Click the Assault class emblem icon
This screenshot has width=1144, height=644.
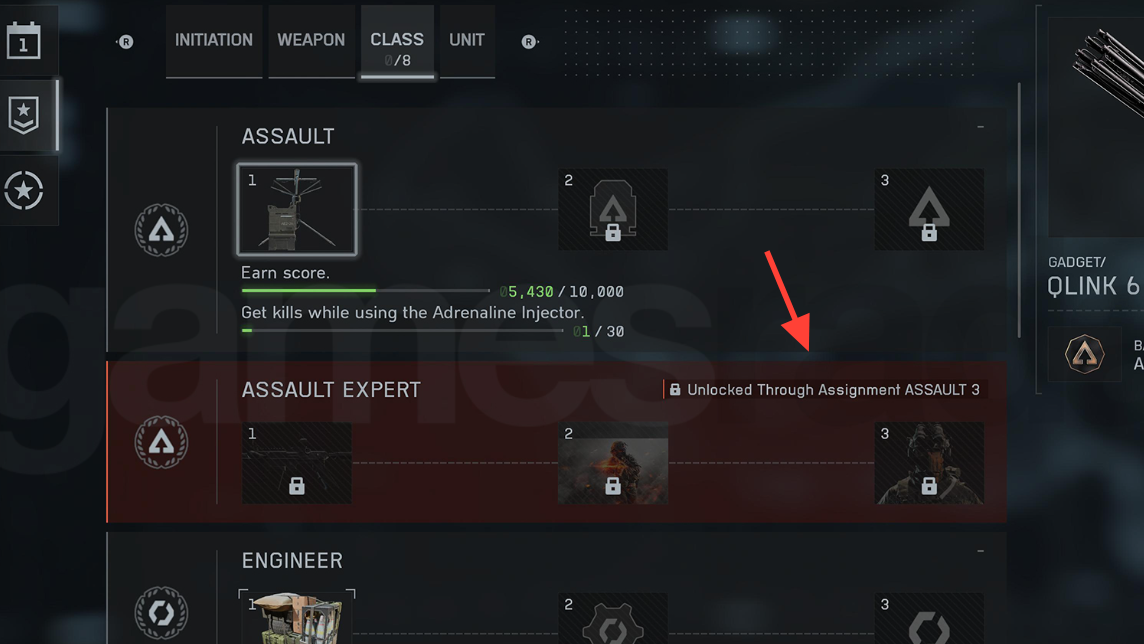pyautogui.click(x=161, y=230)
